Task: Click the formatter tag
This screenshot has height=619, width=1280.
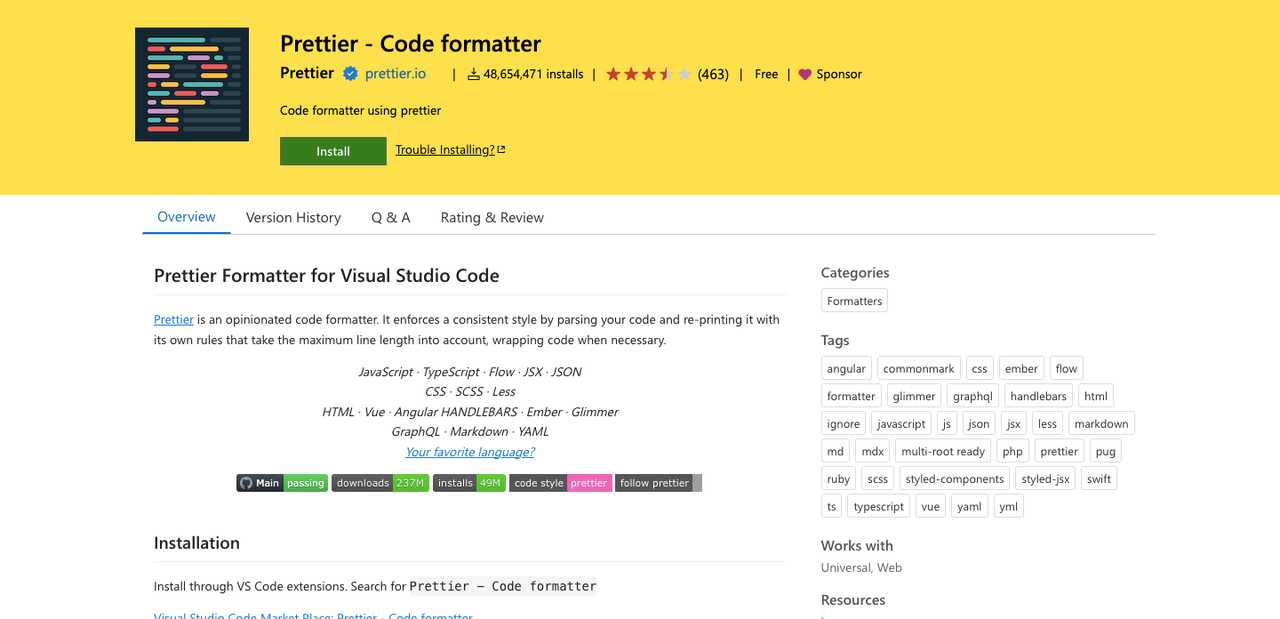Action: click(x=851, y=396)
